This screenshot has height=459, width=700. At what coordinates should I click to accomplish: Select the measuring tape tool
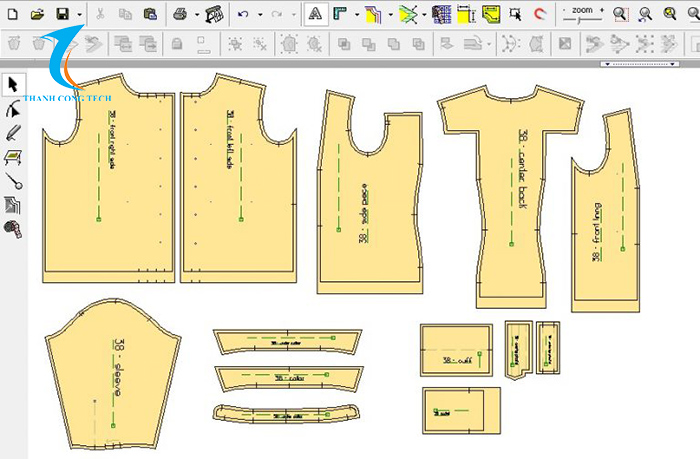pyautogui.click(x=13, y=229)
